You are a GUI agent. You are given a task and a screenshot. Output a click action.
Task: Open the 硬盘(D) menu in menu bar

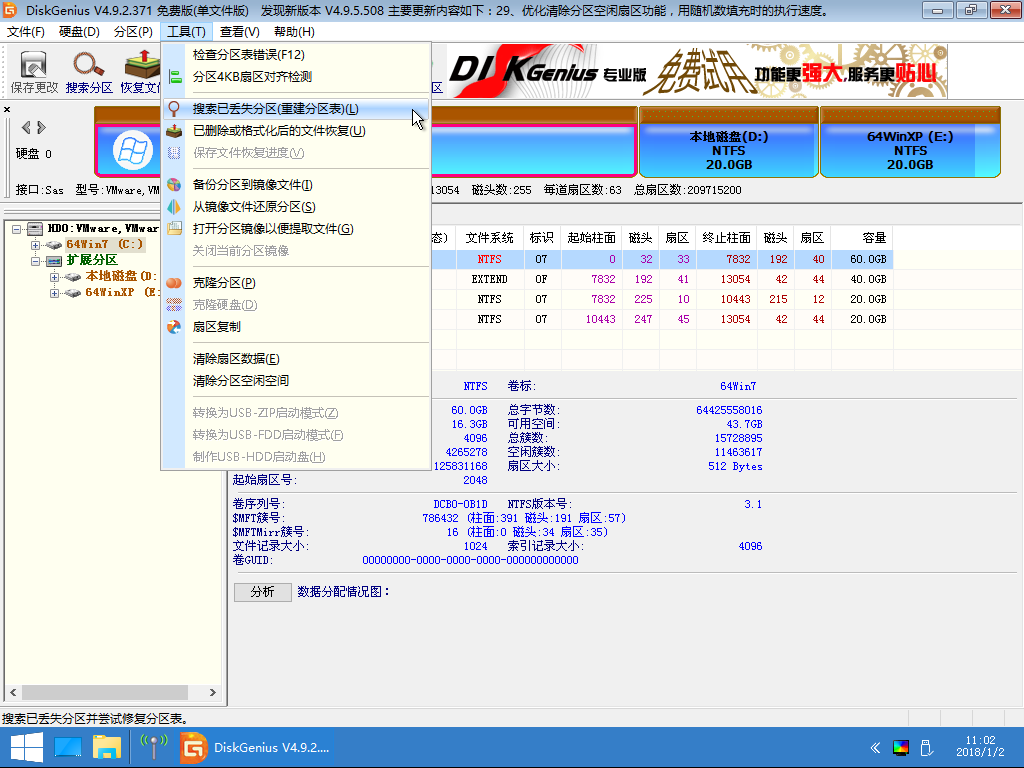(79, 32)
